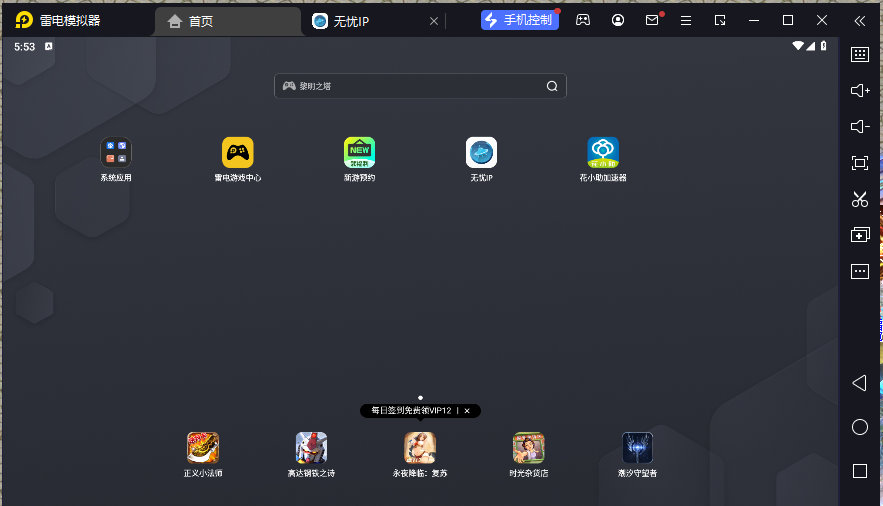Collapse the right sidebar with the double arrow
Image resolution: width=883 pixels, height=506 pixels.
[x=859, y=21]
